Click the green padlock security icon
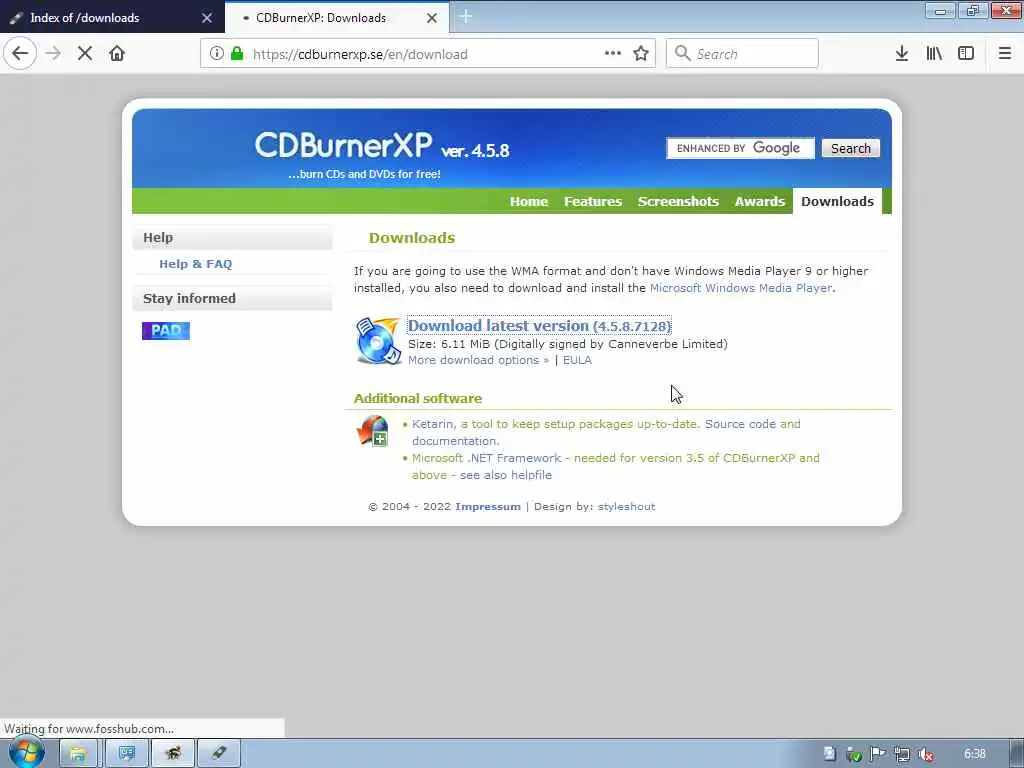The image size is (1024, 768). 237,54
